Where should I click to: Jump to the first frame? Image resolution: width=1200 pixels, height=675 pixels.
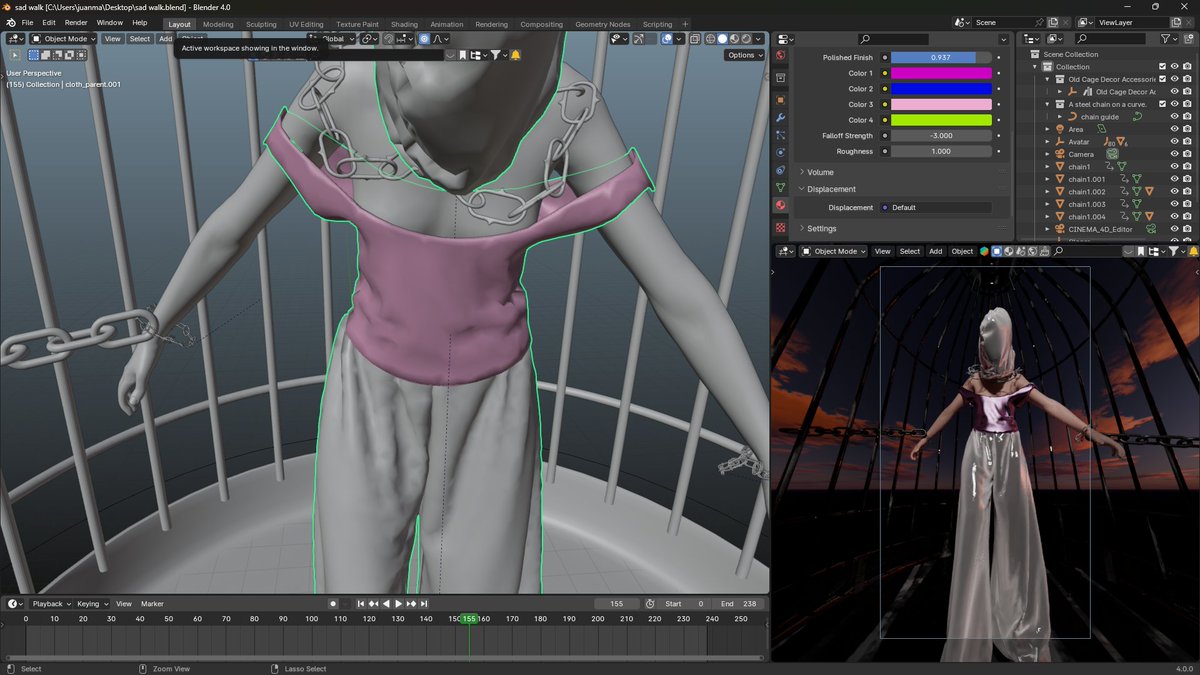coord(361,604)
